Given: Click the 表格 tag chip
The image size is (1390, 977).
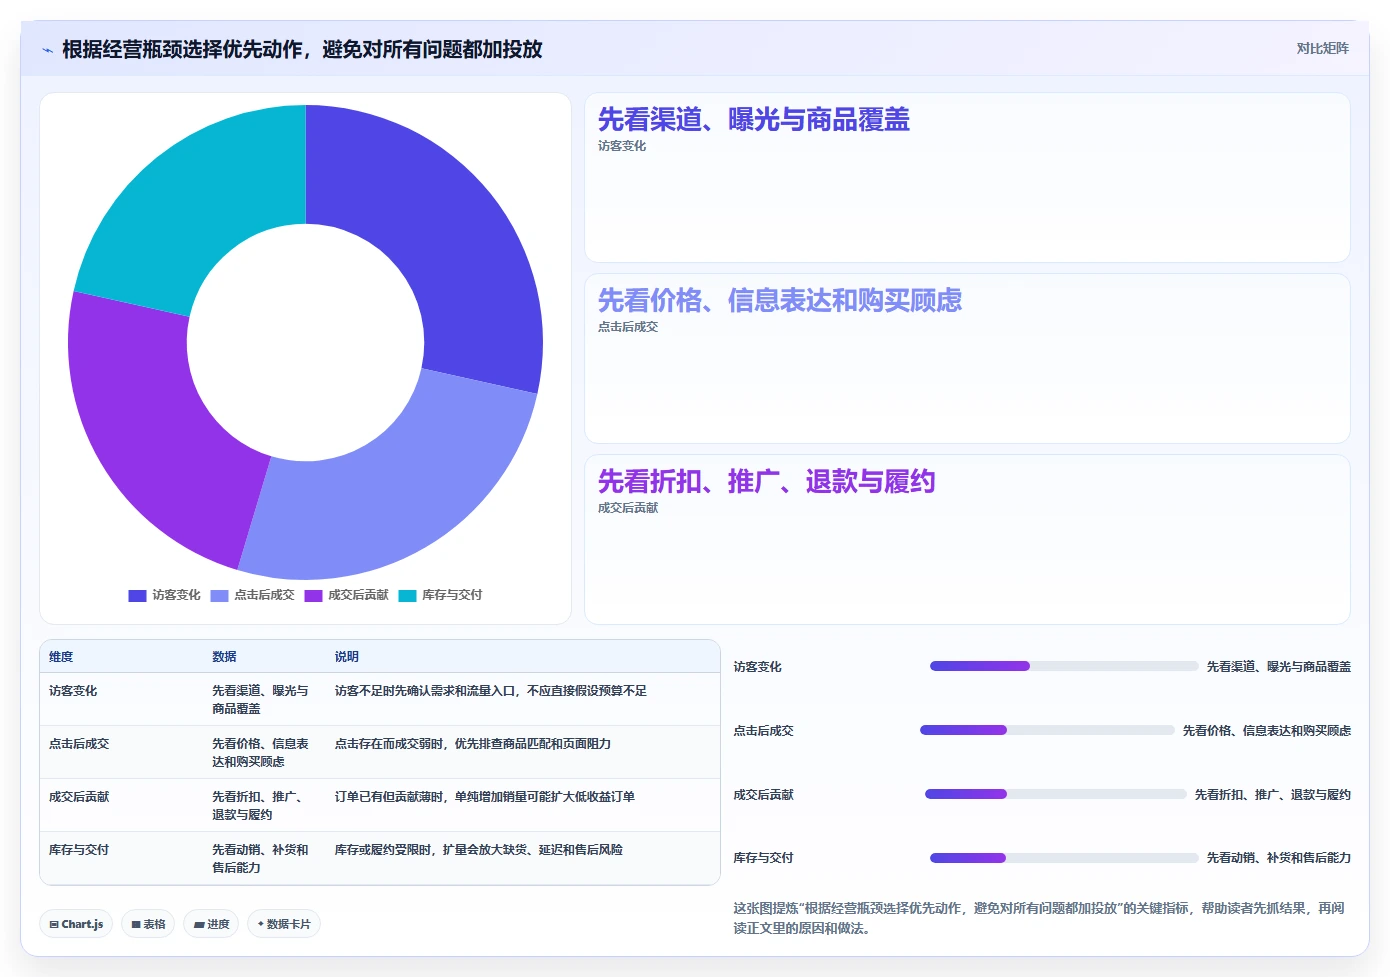Looking at the screenshot, I should 148,924.
